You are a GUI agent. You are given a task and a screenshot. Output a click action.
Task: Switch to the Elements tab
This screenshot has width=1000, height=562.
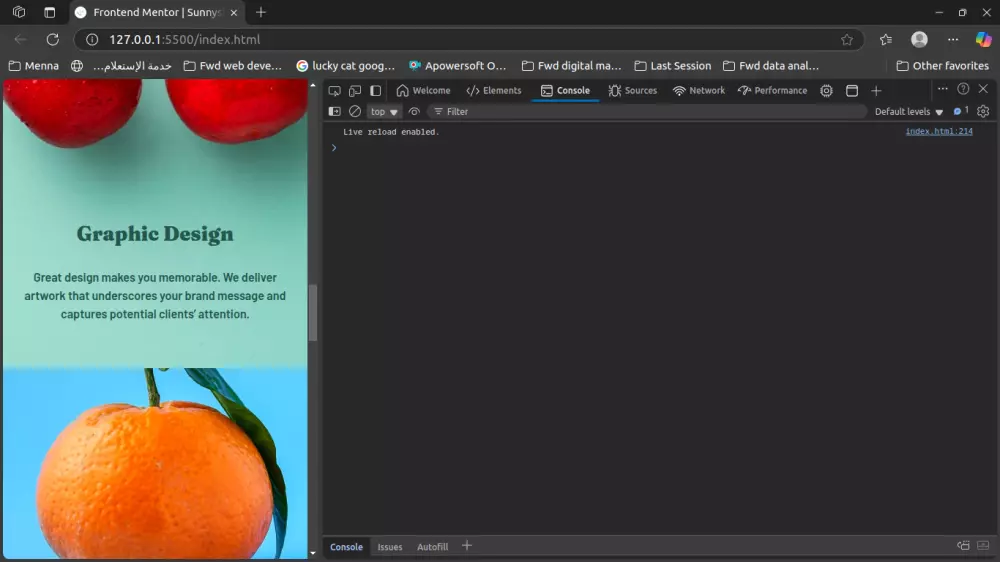click(x=494, y=91)
